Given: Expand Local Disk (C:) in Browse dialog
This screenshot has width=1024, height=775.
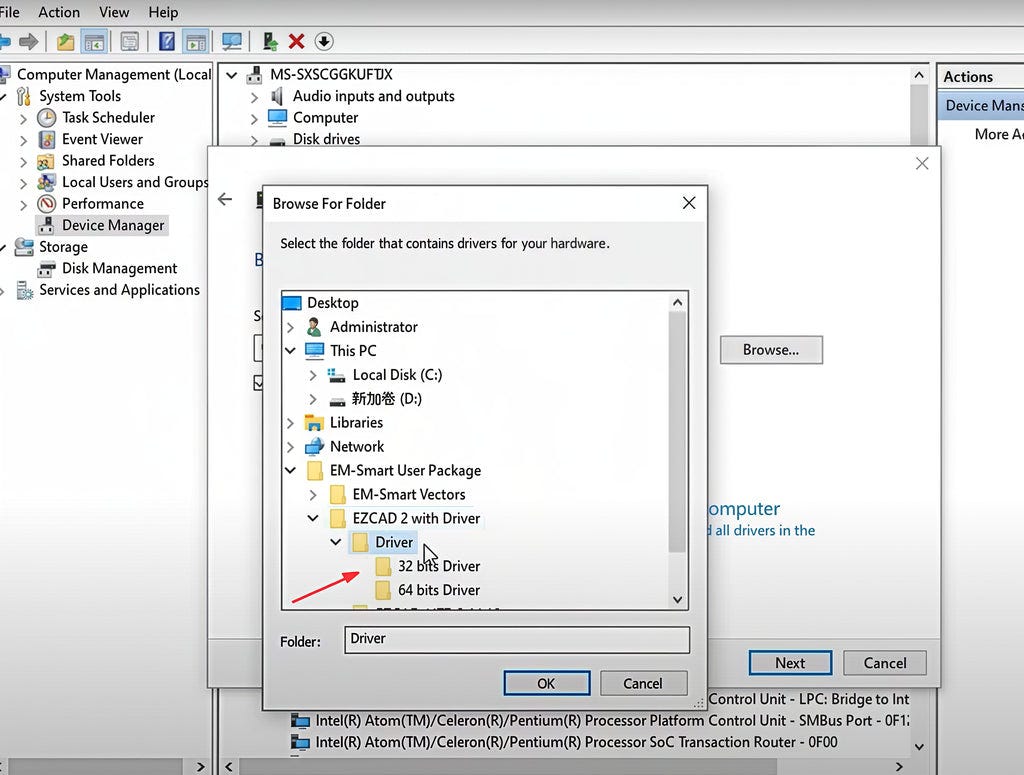Looking at the screenshot, I should click(313, 375).
